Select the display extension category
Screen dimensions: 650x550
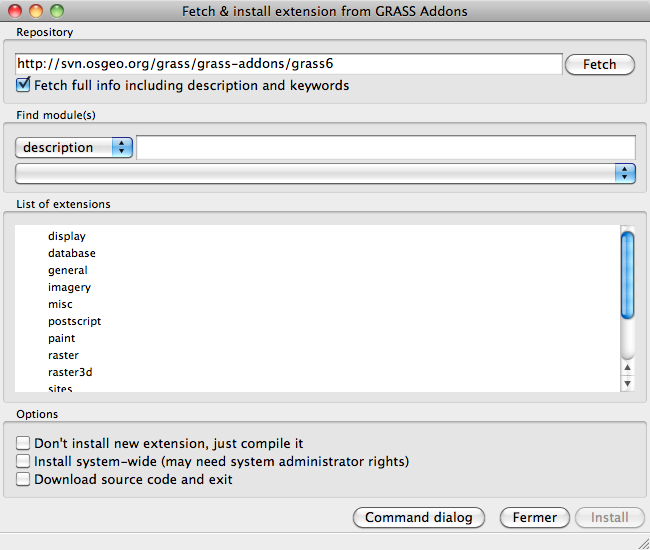(67, 236)
